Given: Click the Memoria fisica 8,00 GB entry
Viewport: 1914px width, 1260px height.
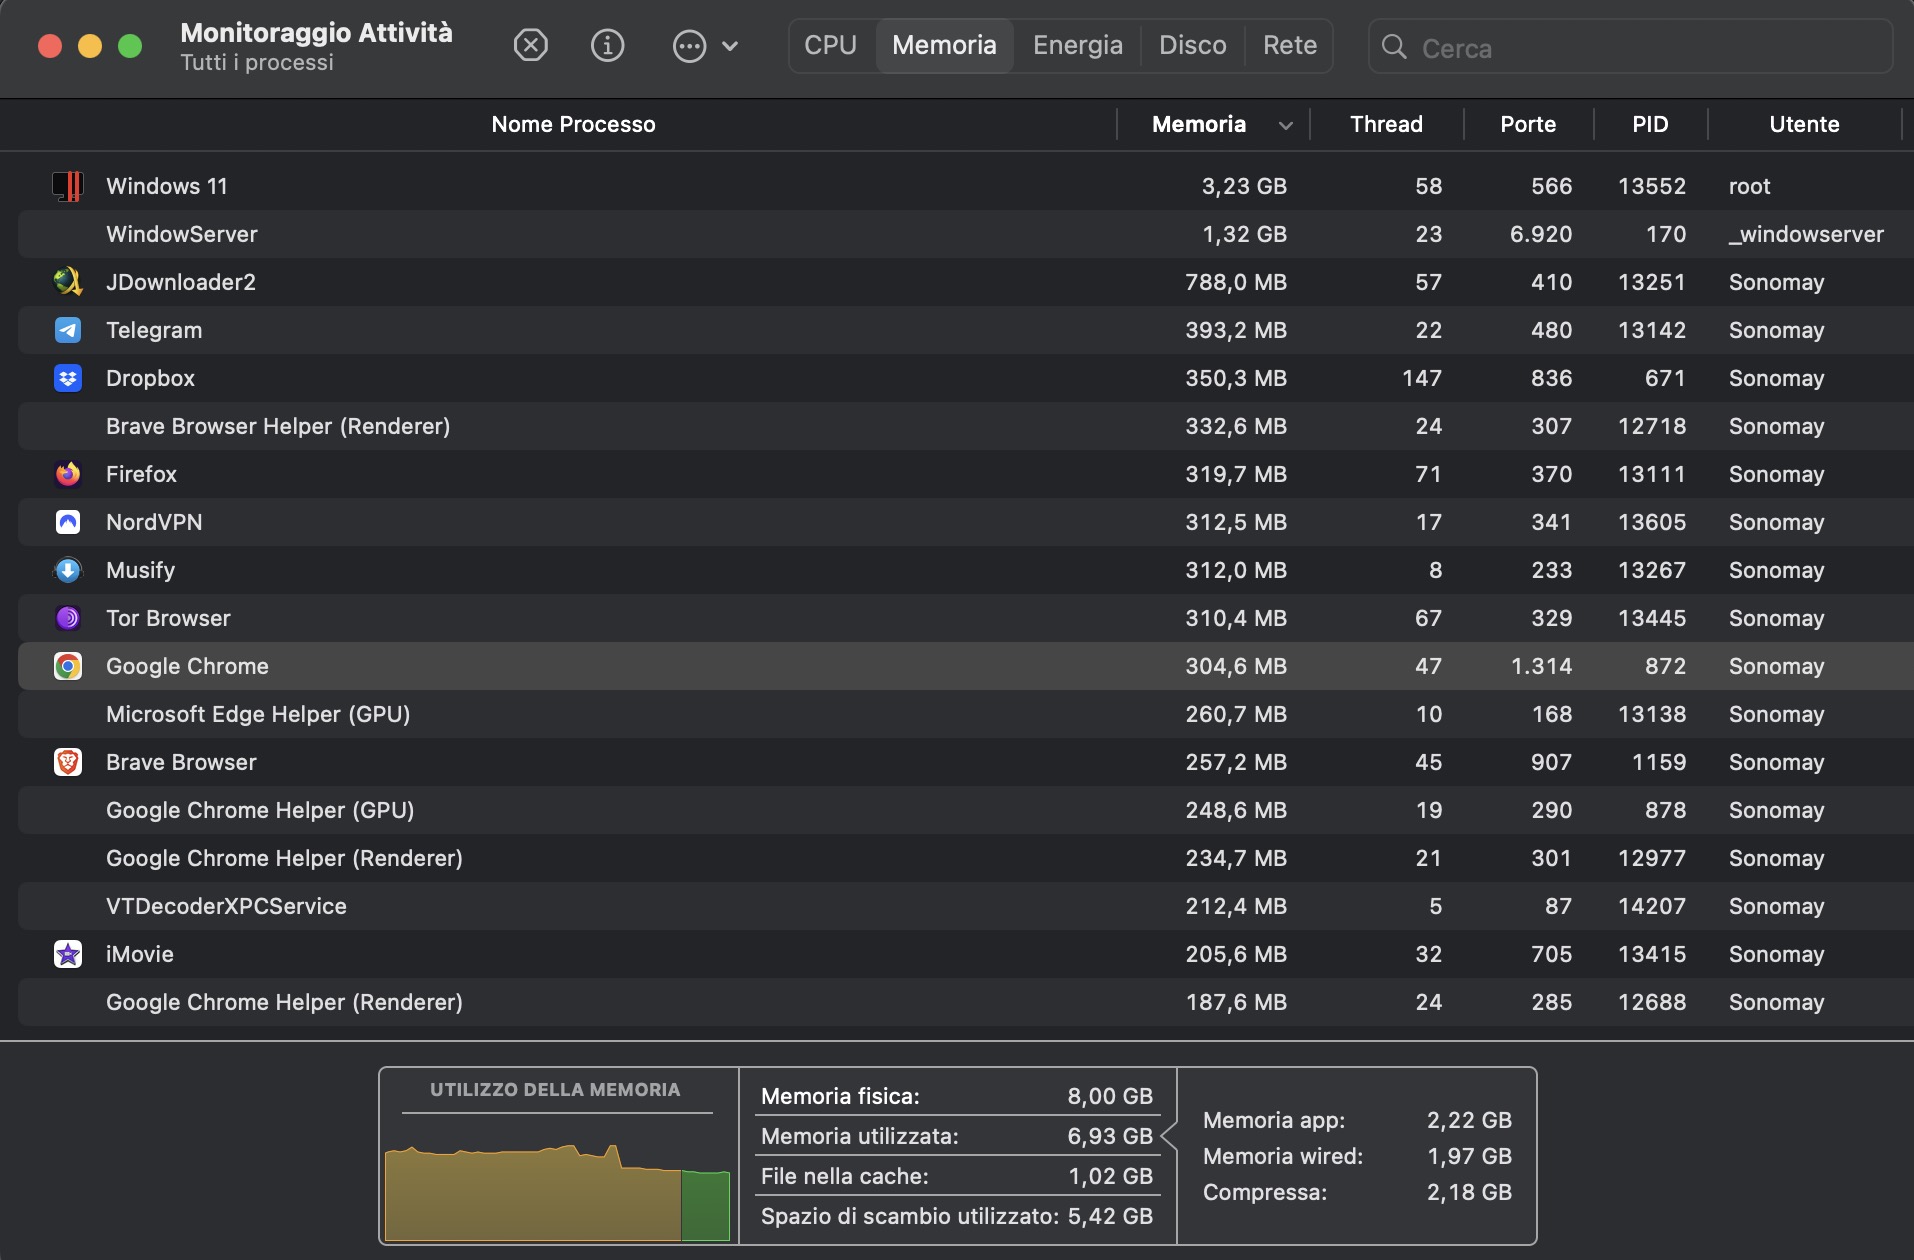Looking at the screenshot, I should (x=957, y=1096).
